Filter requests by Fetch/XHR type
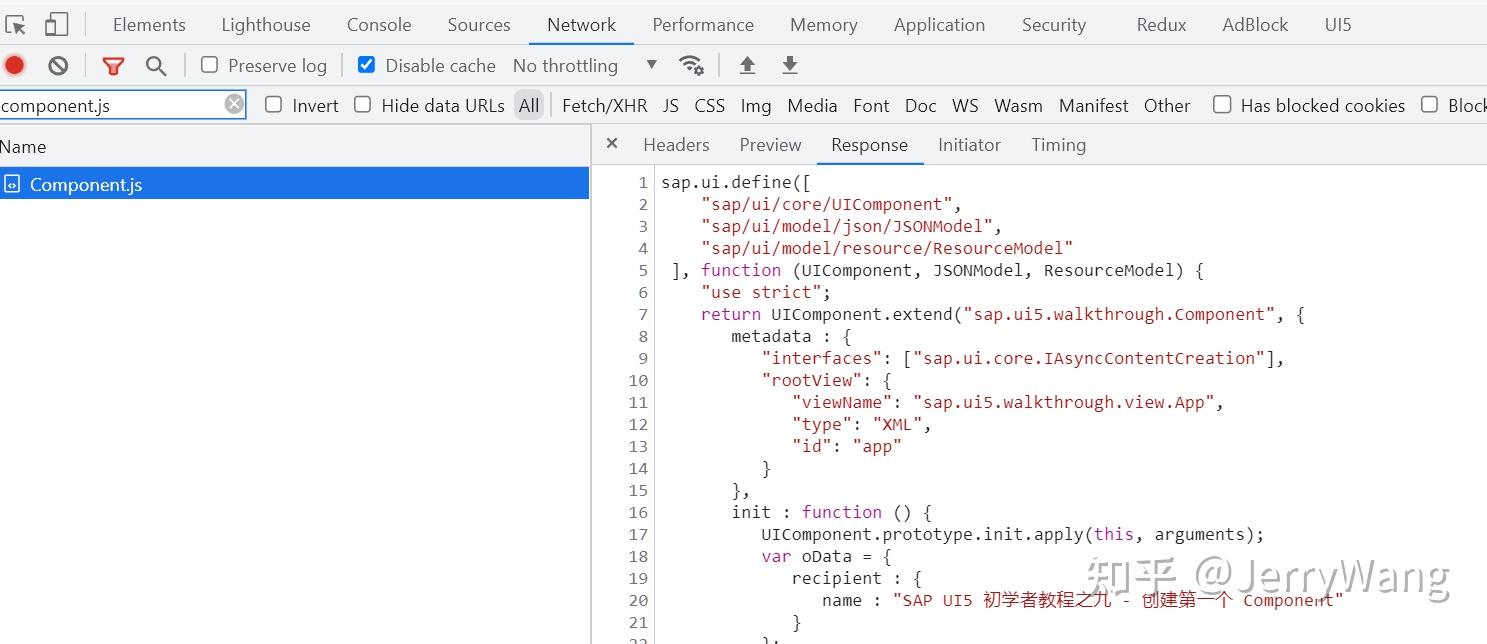The width and height of the screenshot is (1487, 644). point(604,105)
